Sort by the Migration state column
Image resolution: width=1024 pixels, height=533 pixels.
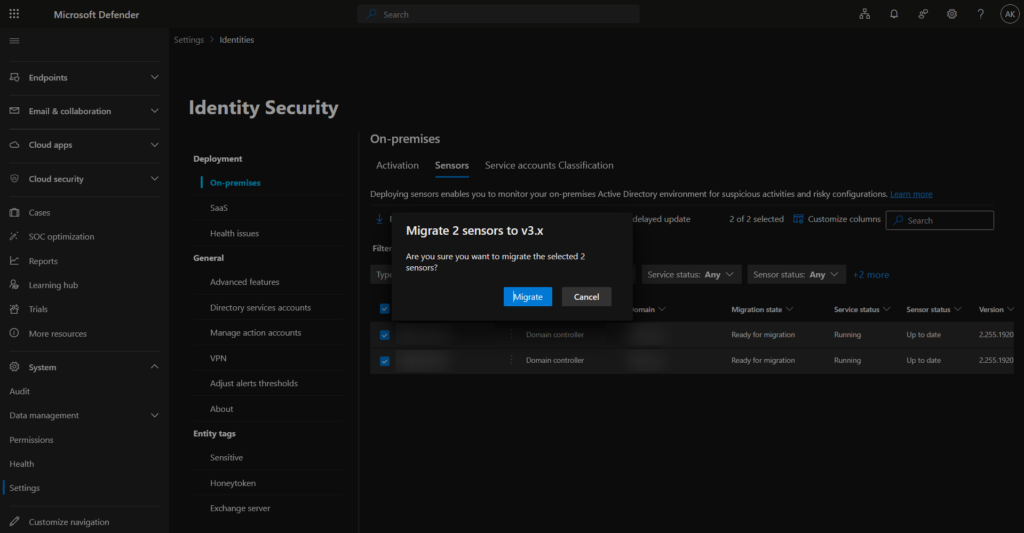click(x=761, y=310)
